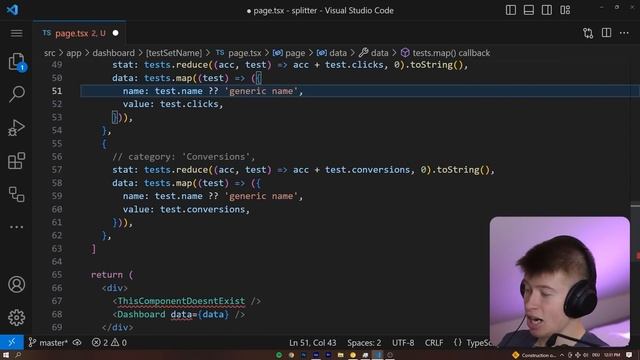
Task: Click publish to cloud icon in status bar
Action: [x=77, y=342]
